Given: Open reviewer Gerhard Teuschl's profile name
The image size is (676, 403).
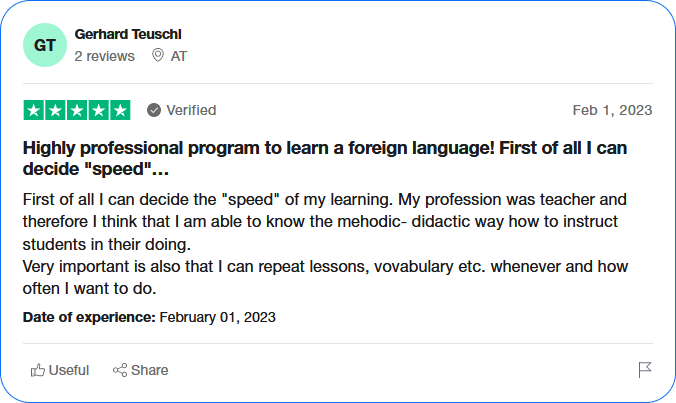Looking at the screenshot, I should (x=128, y=34).
